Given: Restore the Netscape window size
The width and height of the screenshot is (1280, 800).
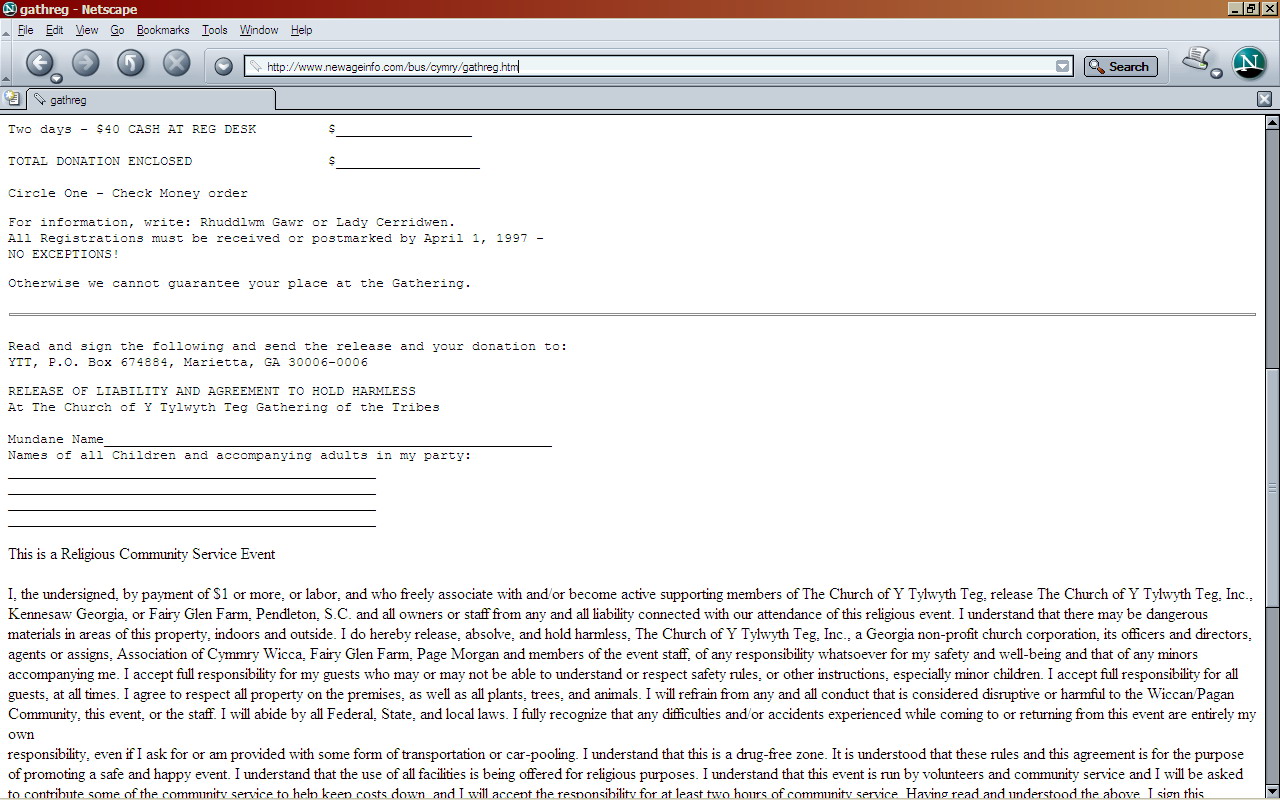Looking at the screenshot, I should pyautogui.click(x=1251, y=9).
